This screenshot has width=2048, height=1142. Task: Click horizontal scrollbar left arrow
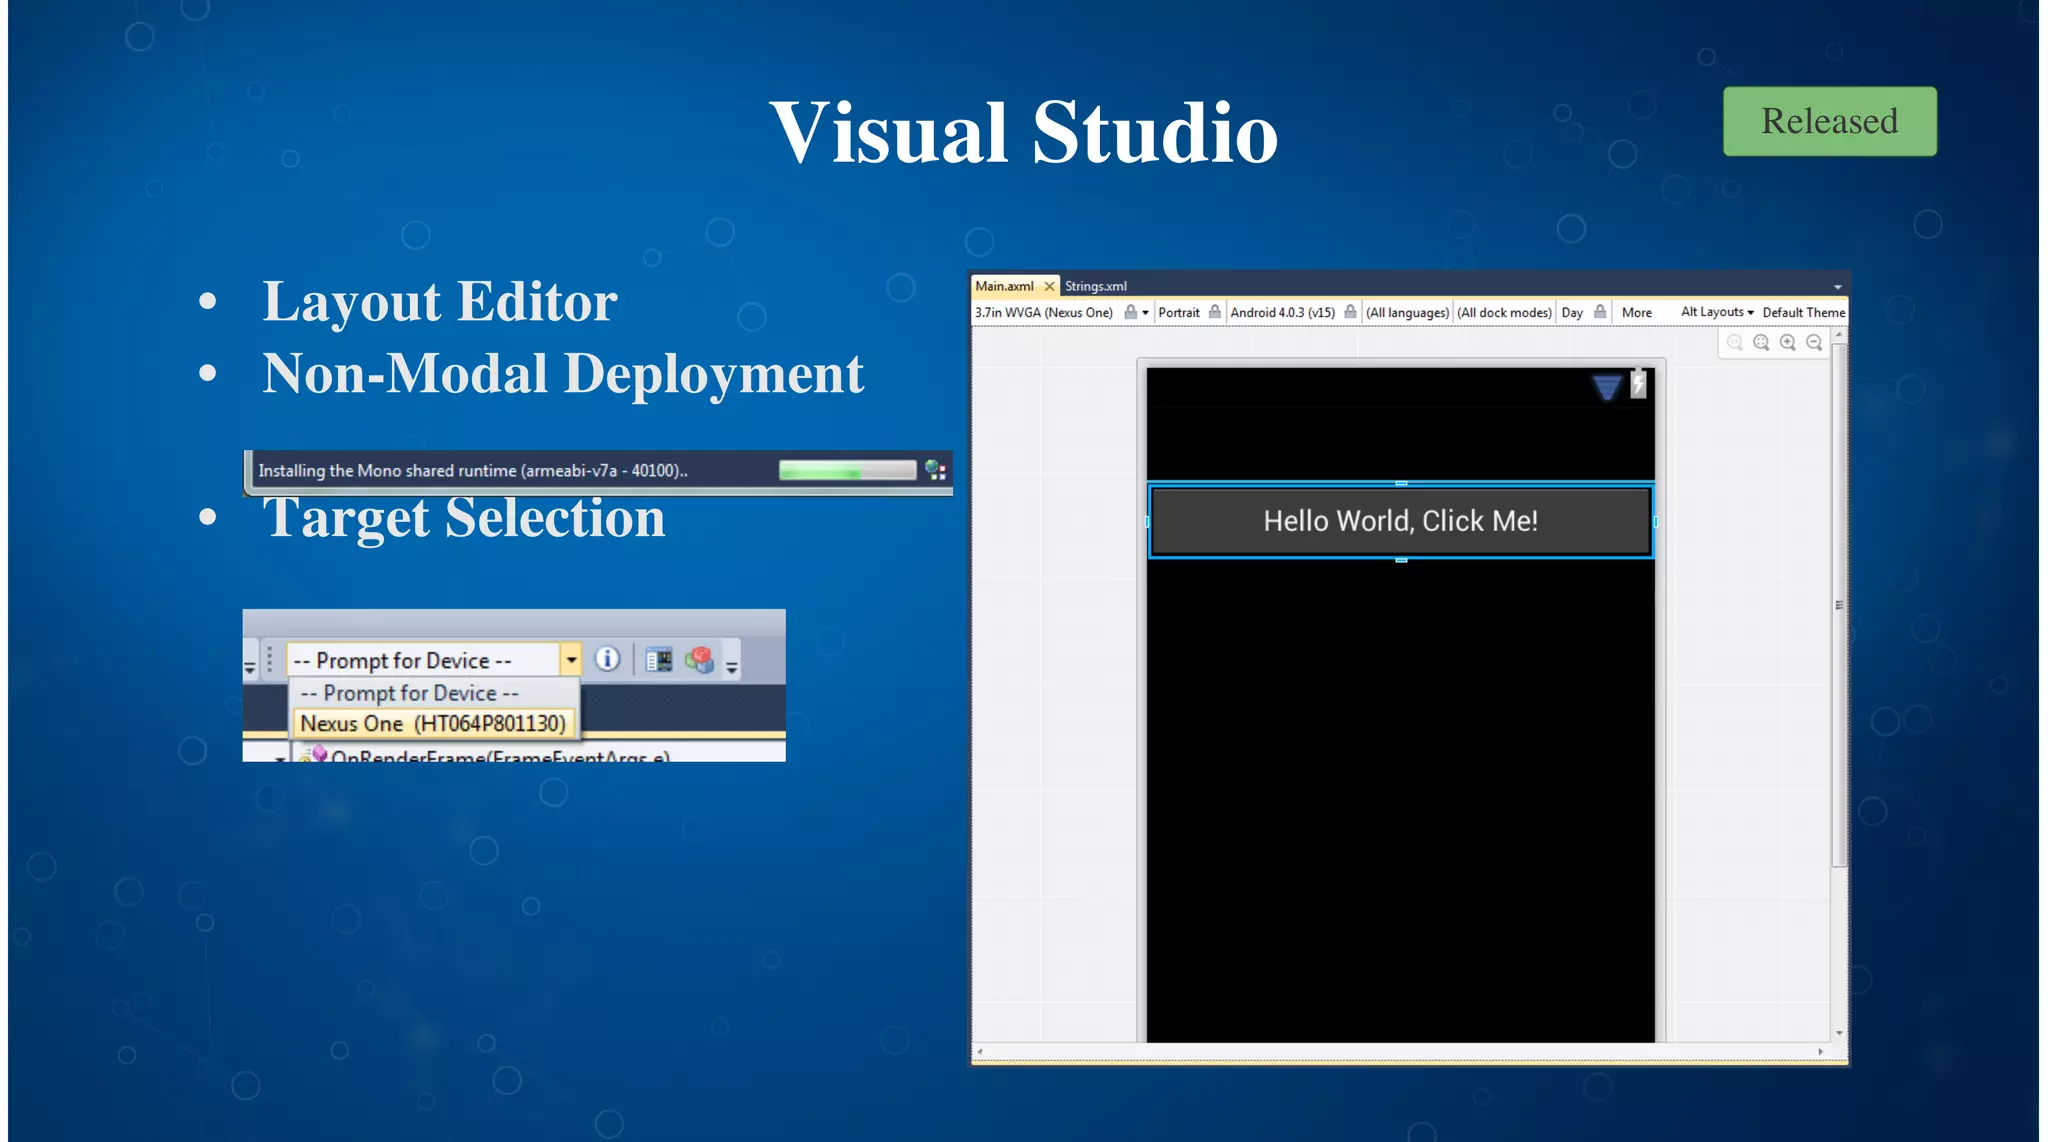click(980, 1052)
